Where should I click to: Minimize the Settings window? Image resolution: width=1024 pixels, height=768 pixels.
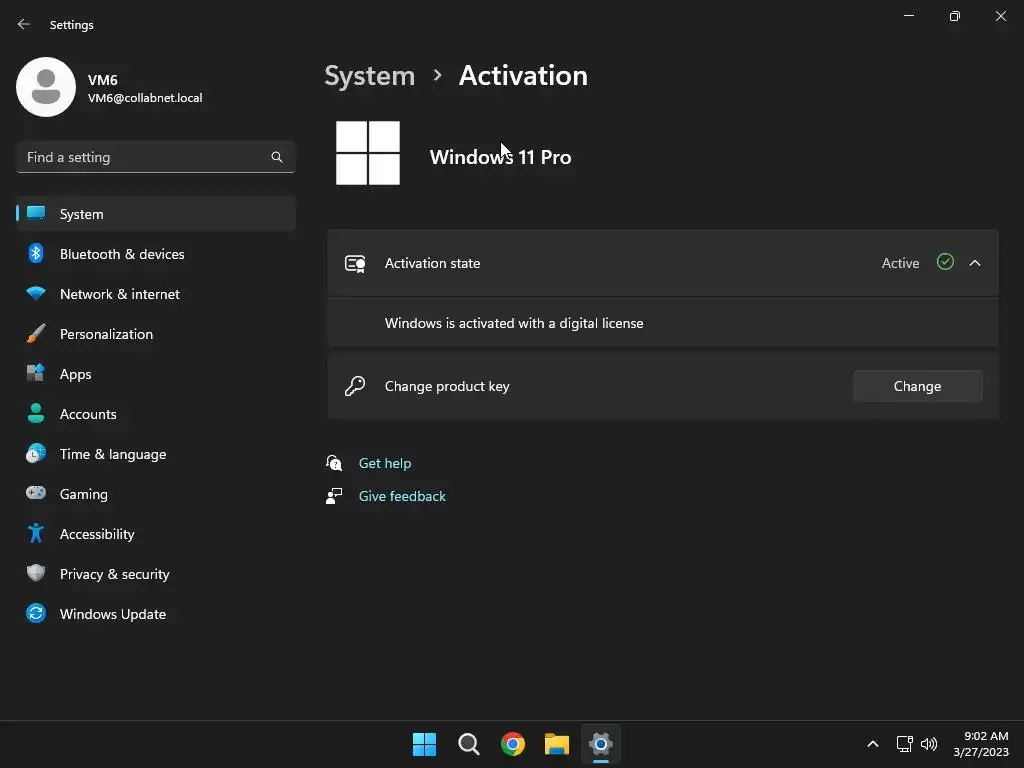click(908, 16)
